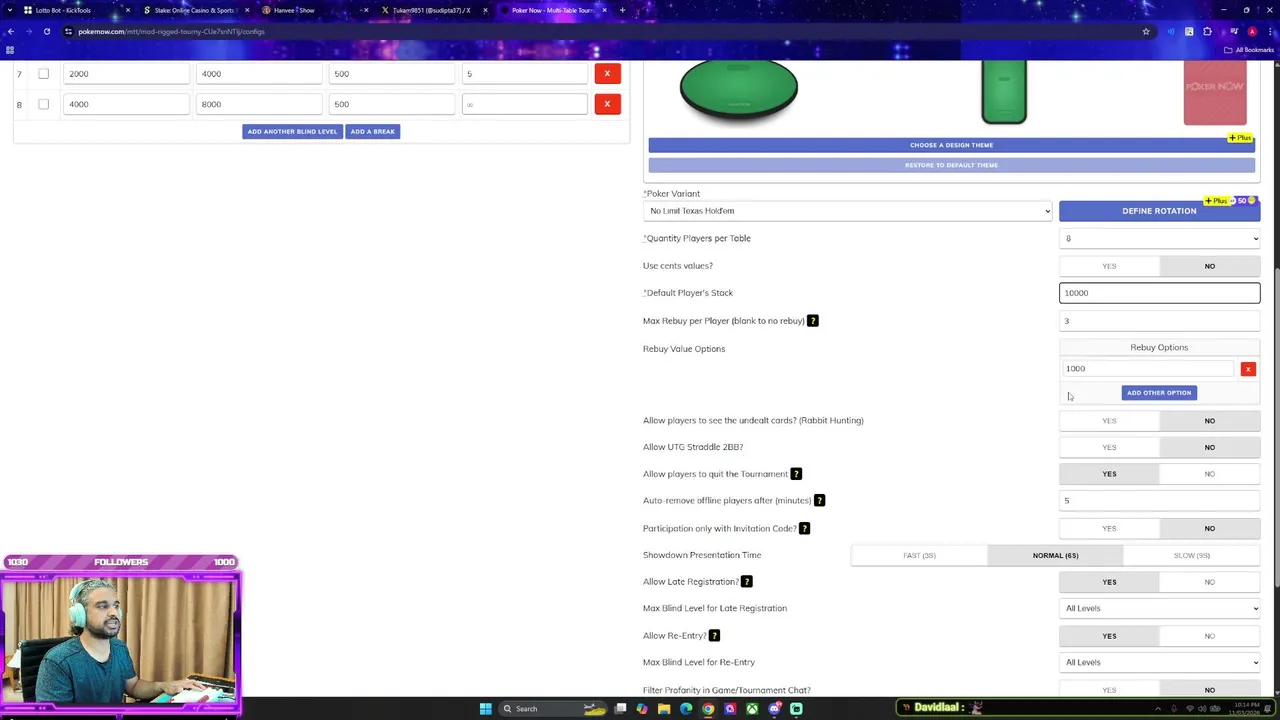Screen dimensions: 1280x720
Task: Click CHOOSE A DESIGN THEME button
Action: (x=951, y=145)
